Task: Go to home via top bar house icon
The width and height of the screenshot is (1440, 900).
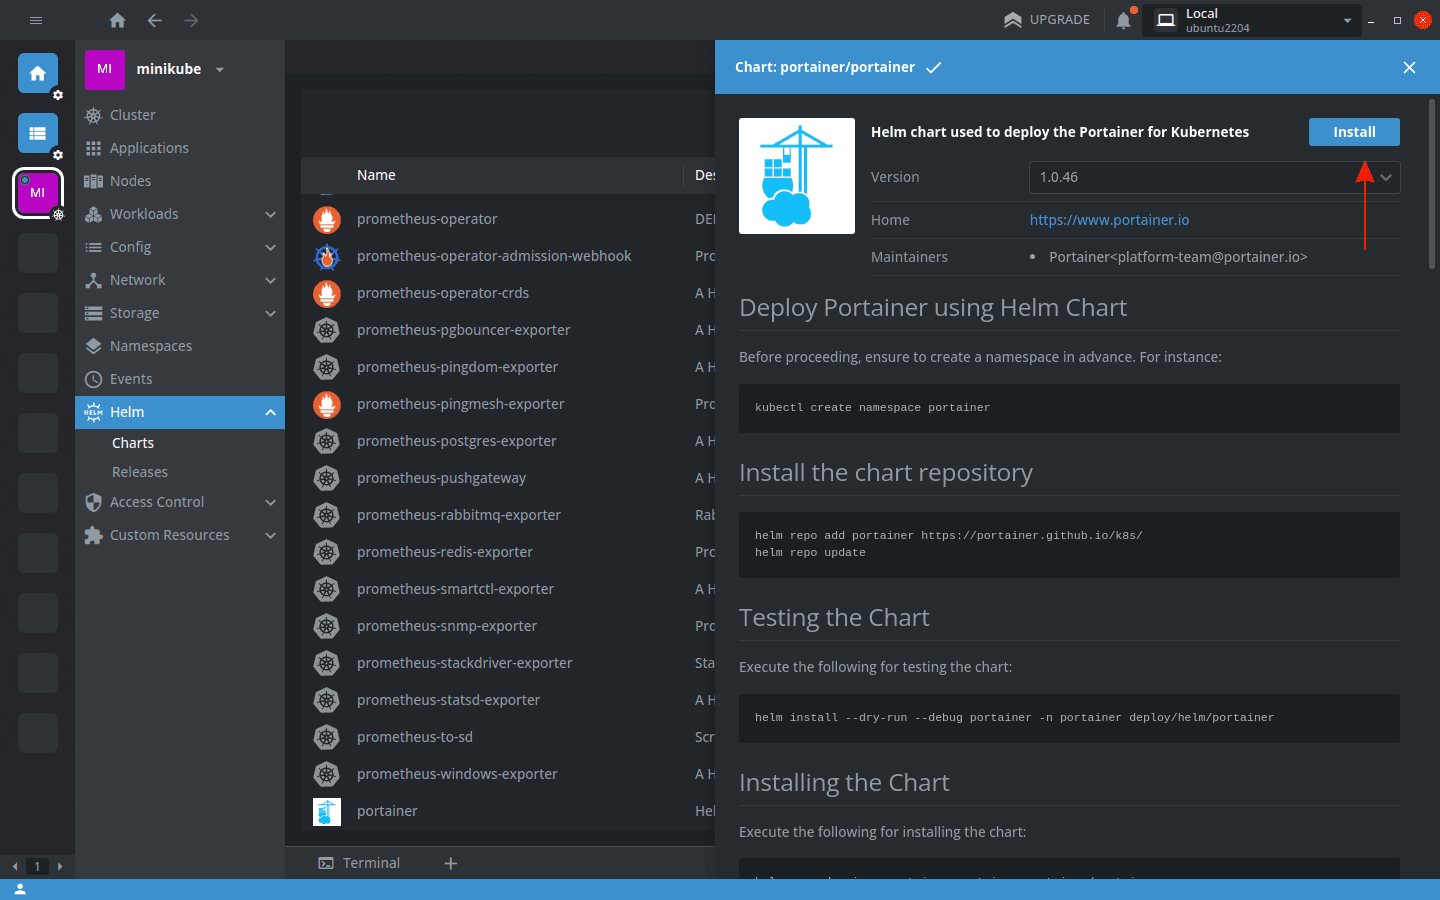Action: click(117, 20)
